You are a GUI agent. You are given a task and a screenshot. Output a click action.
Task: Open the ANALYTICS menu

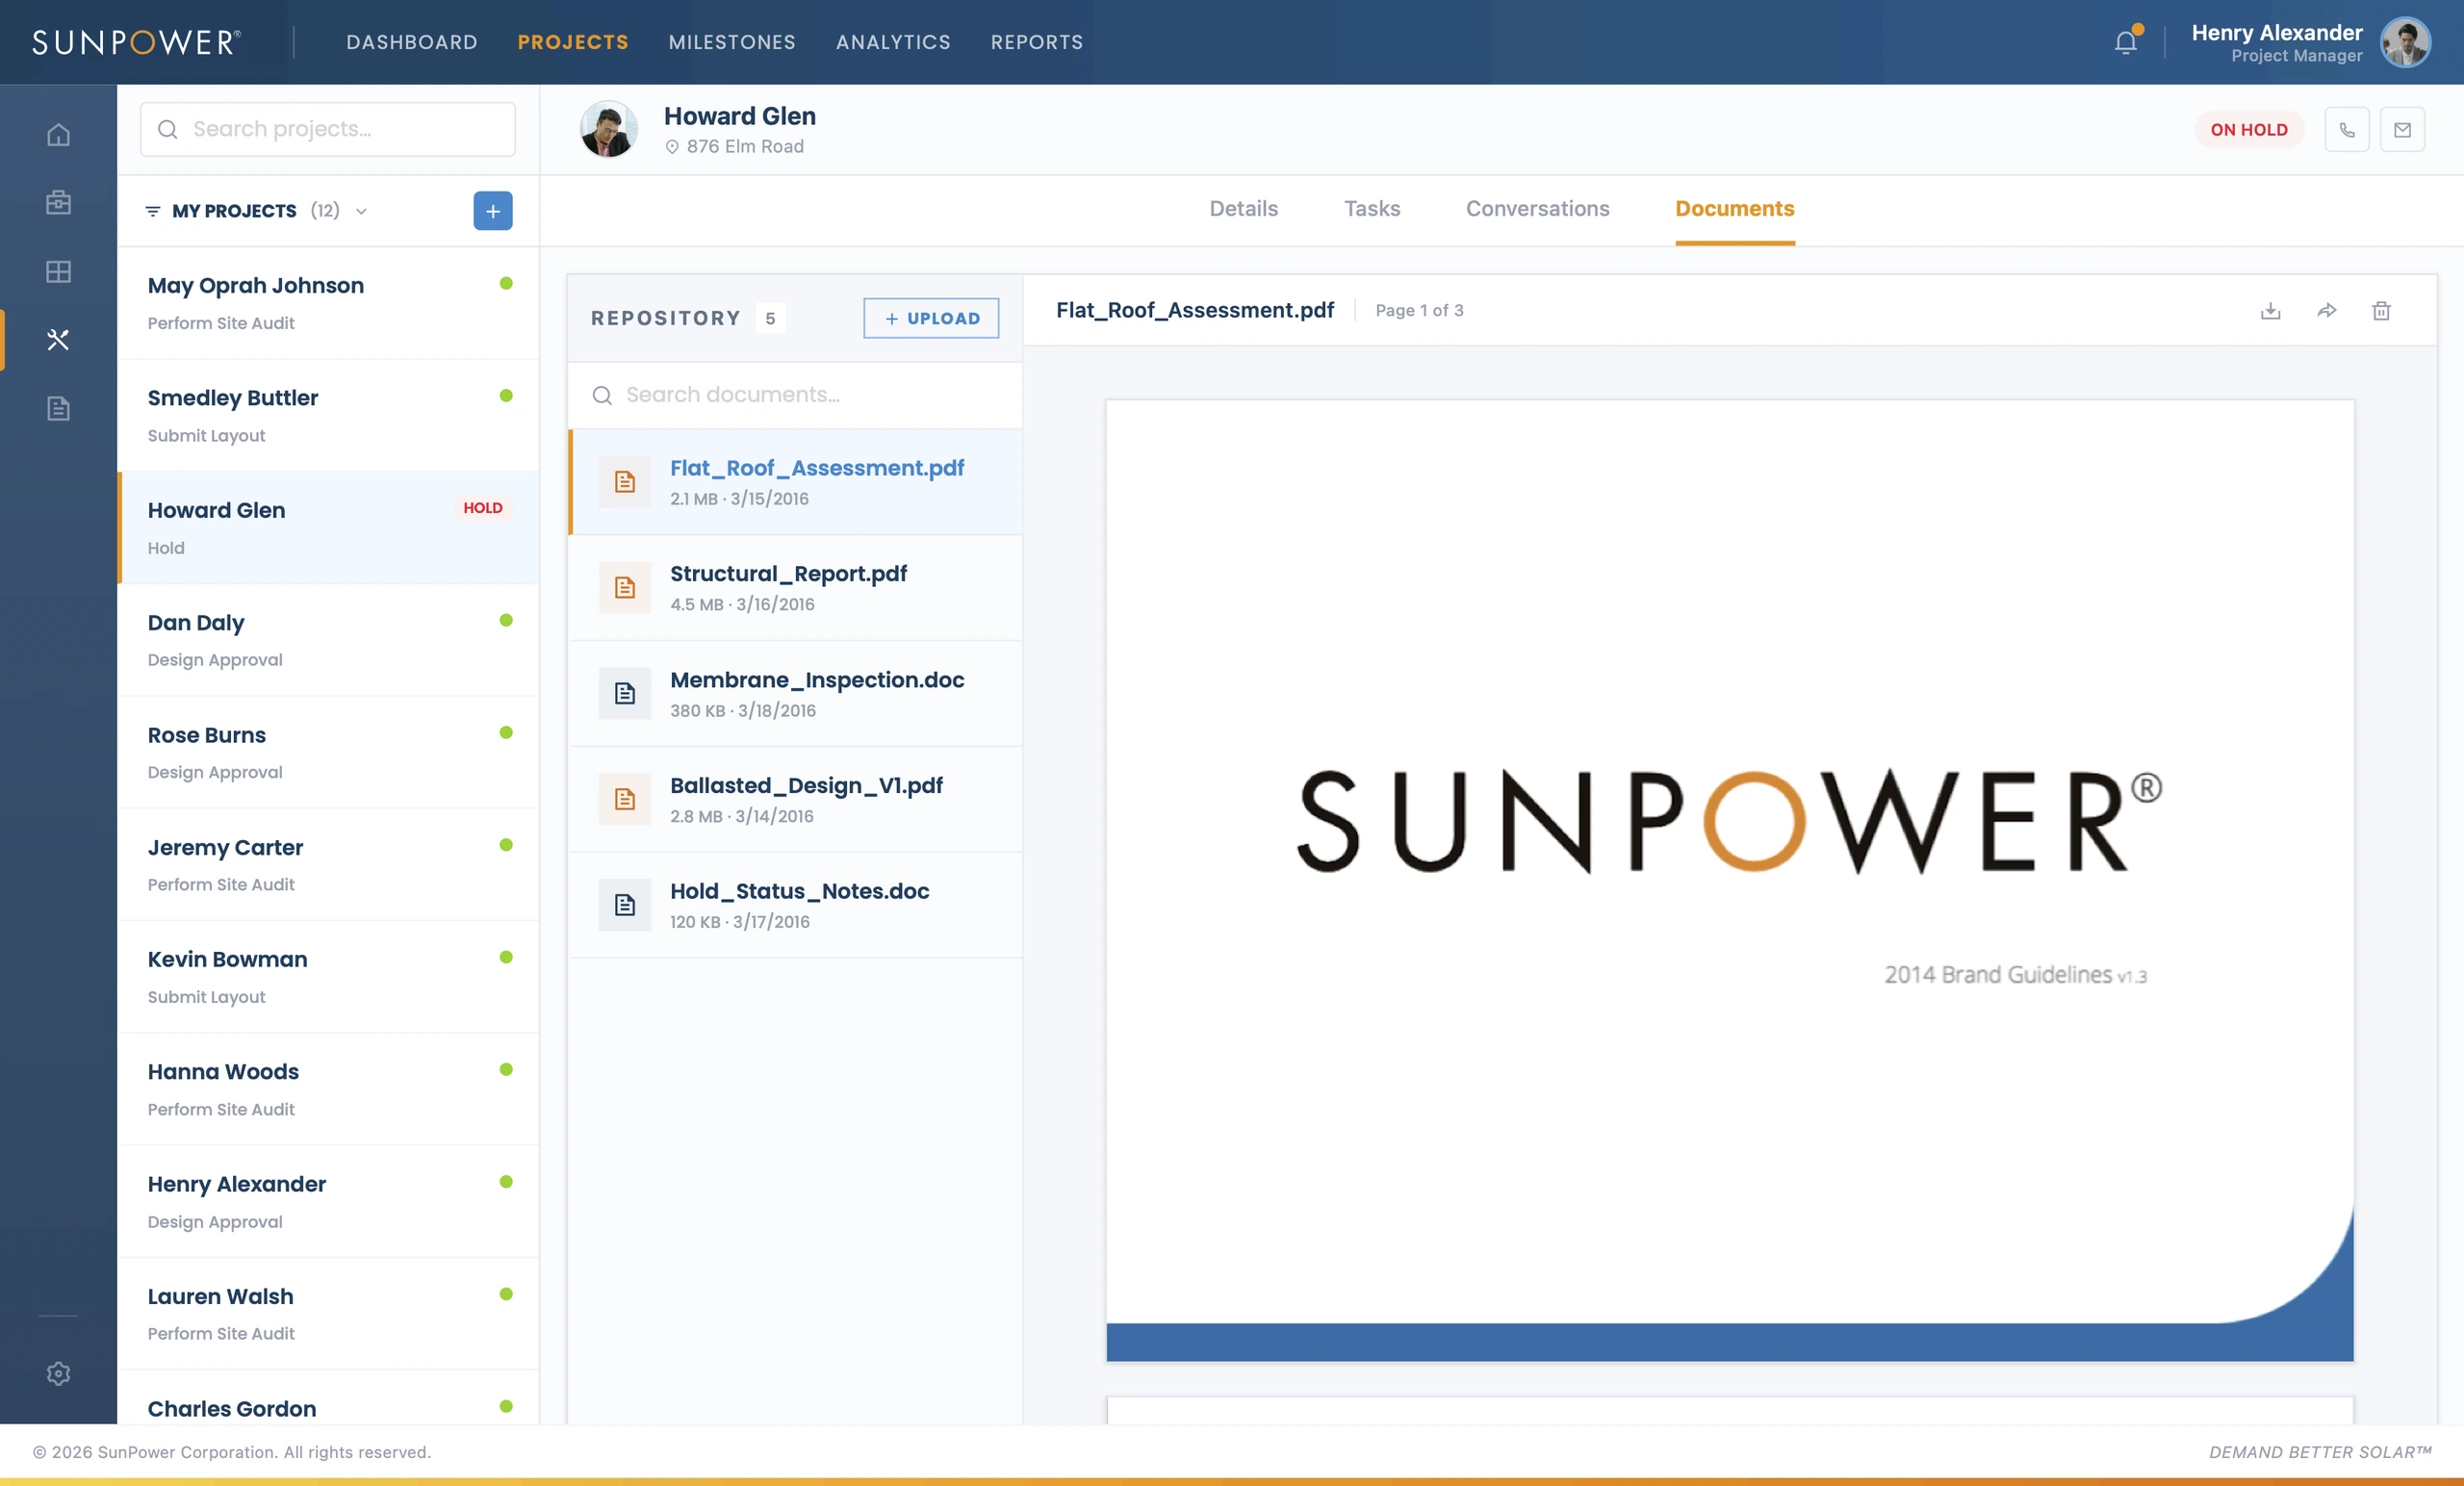click(x=893, y=42)
